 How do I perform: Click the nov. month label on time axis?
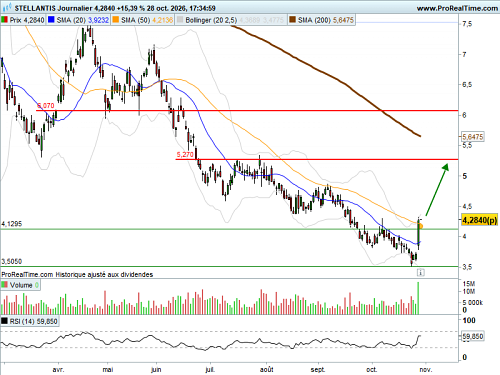tap(426, 369)
